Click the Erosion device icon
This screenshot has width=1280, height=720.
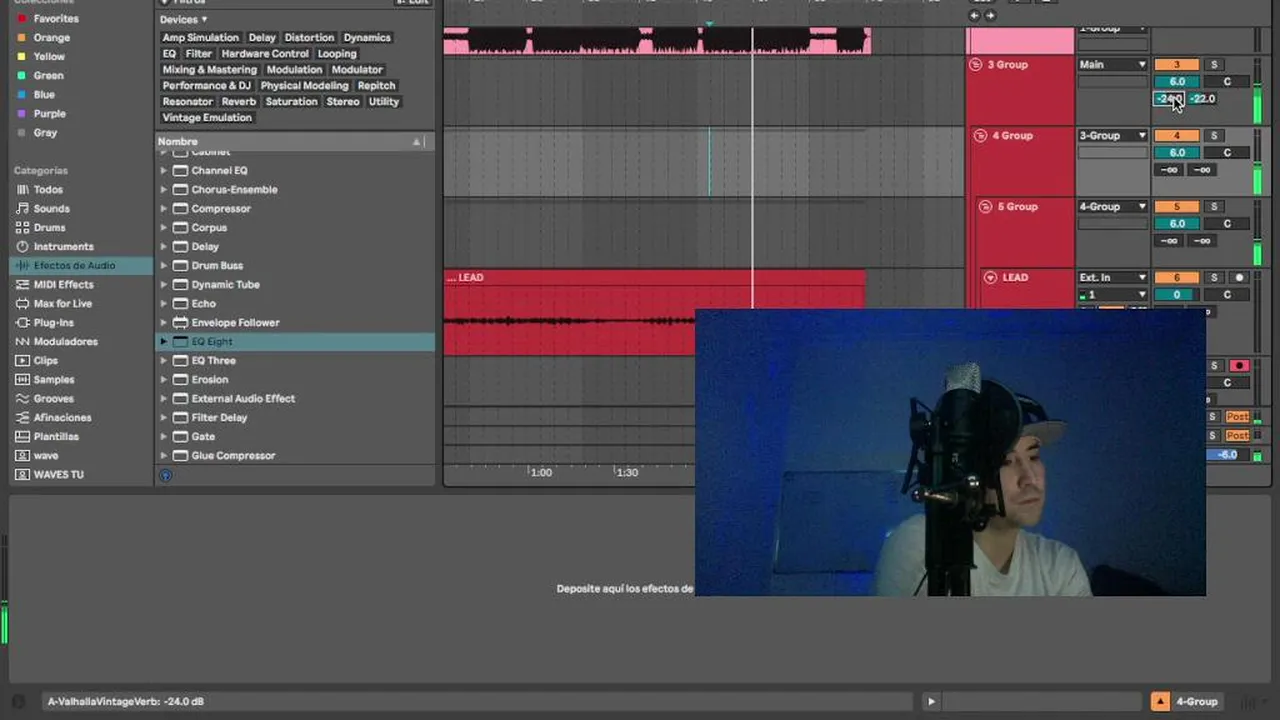point(180,380)
